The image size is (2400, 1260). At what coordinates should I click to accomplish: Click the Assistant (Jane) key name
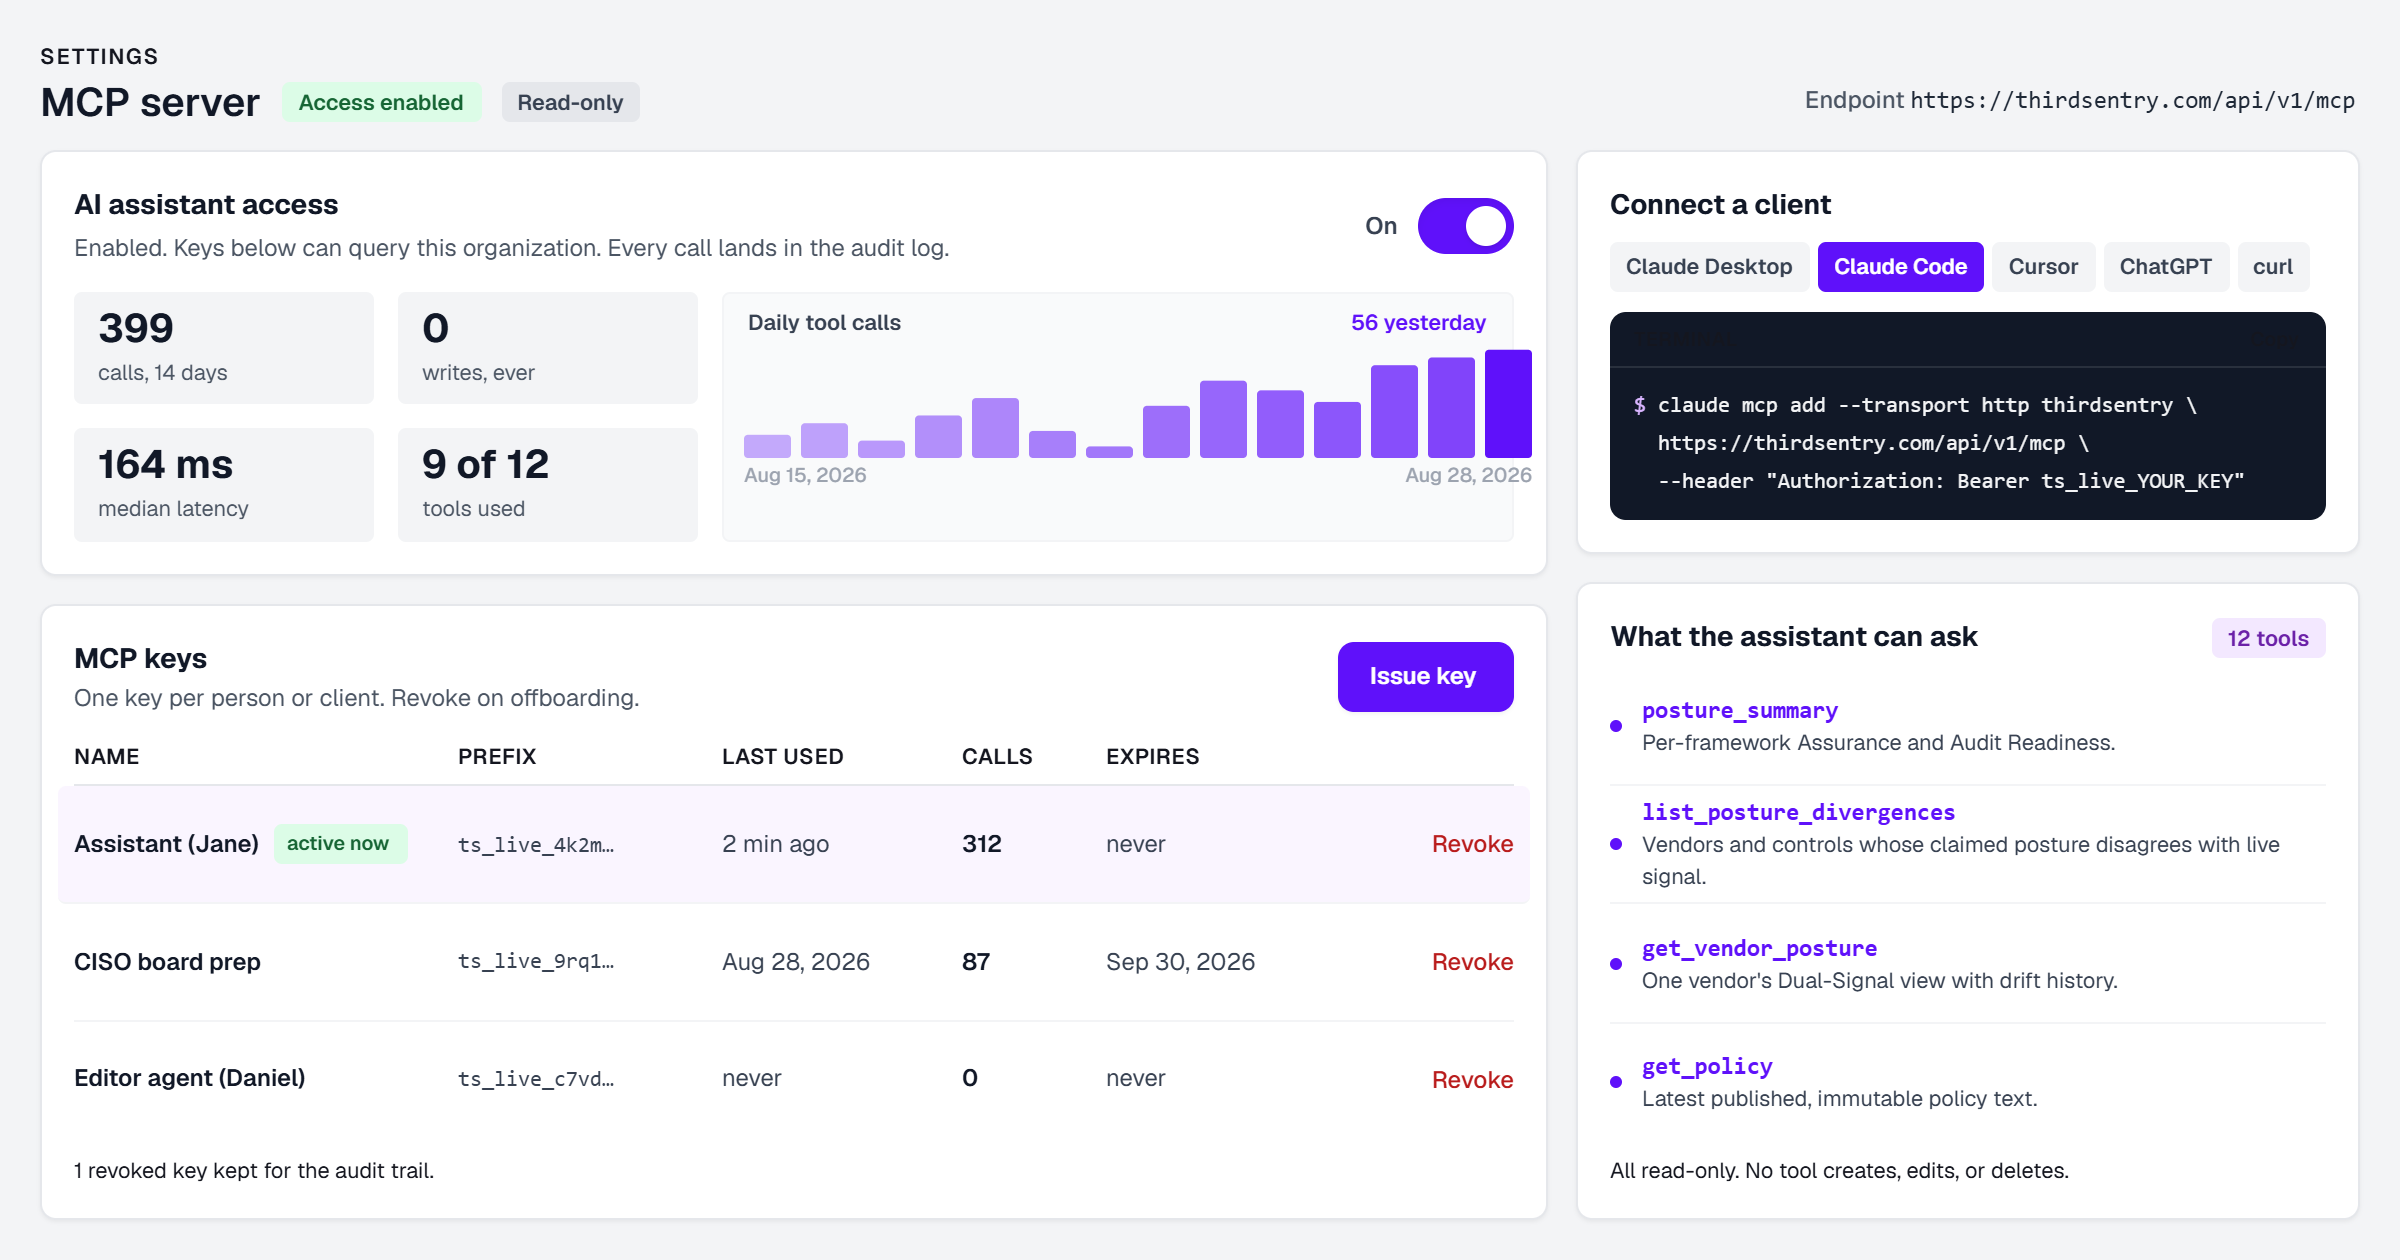point(166,844)
